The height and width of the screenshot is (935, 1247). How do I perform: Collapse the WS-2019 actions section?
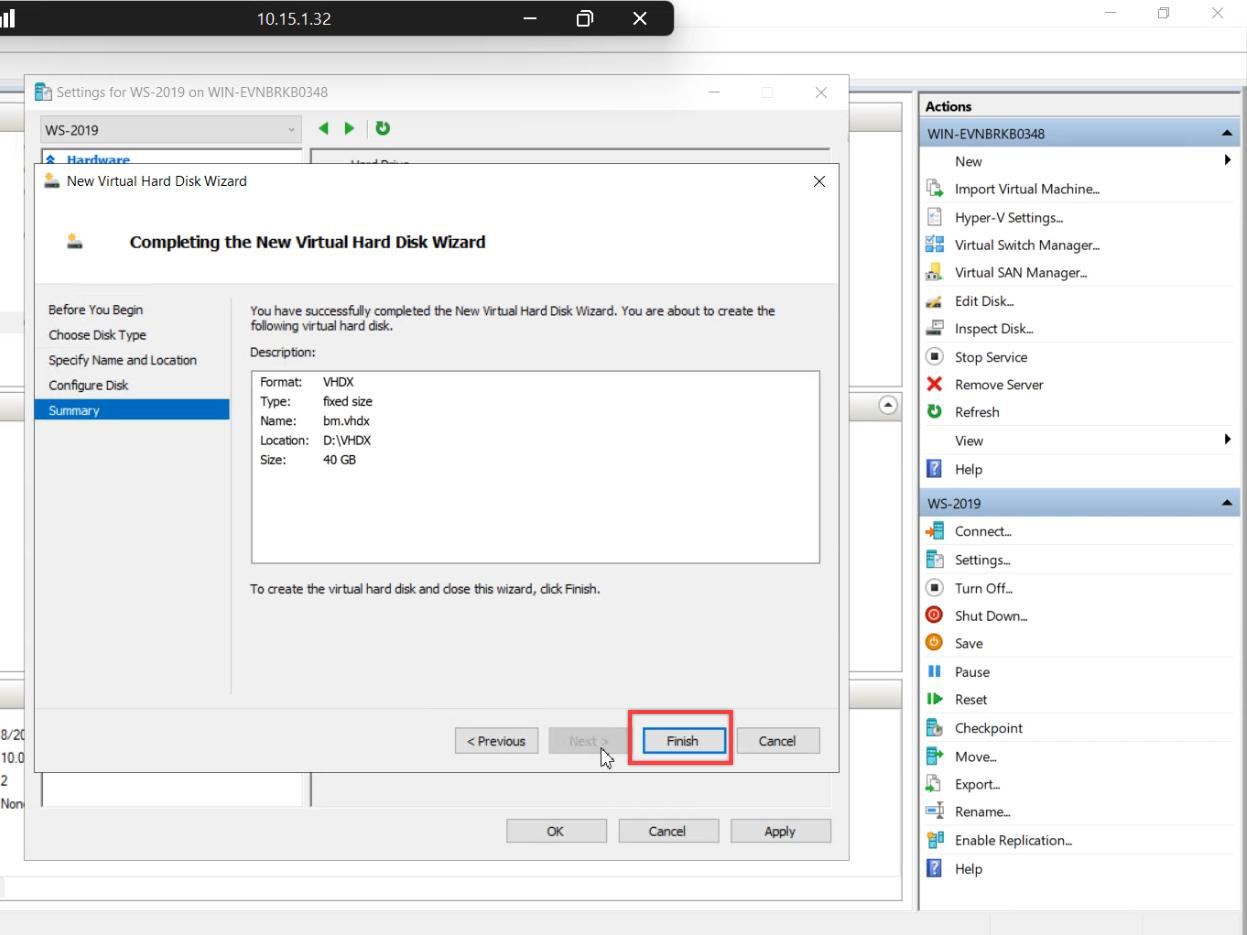[1227, 504]
